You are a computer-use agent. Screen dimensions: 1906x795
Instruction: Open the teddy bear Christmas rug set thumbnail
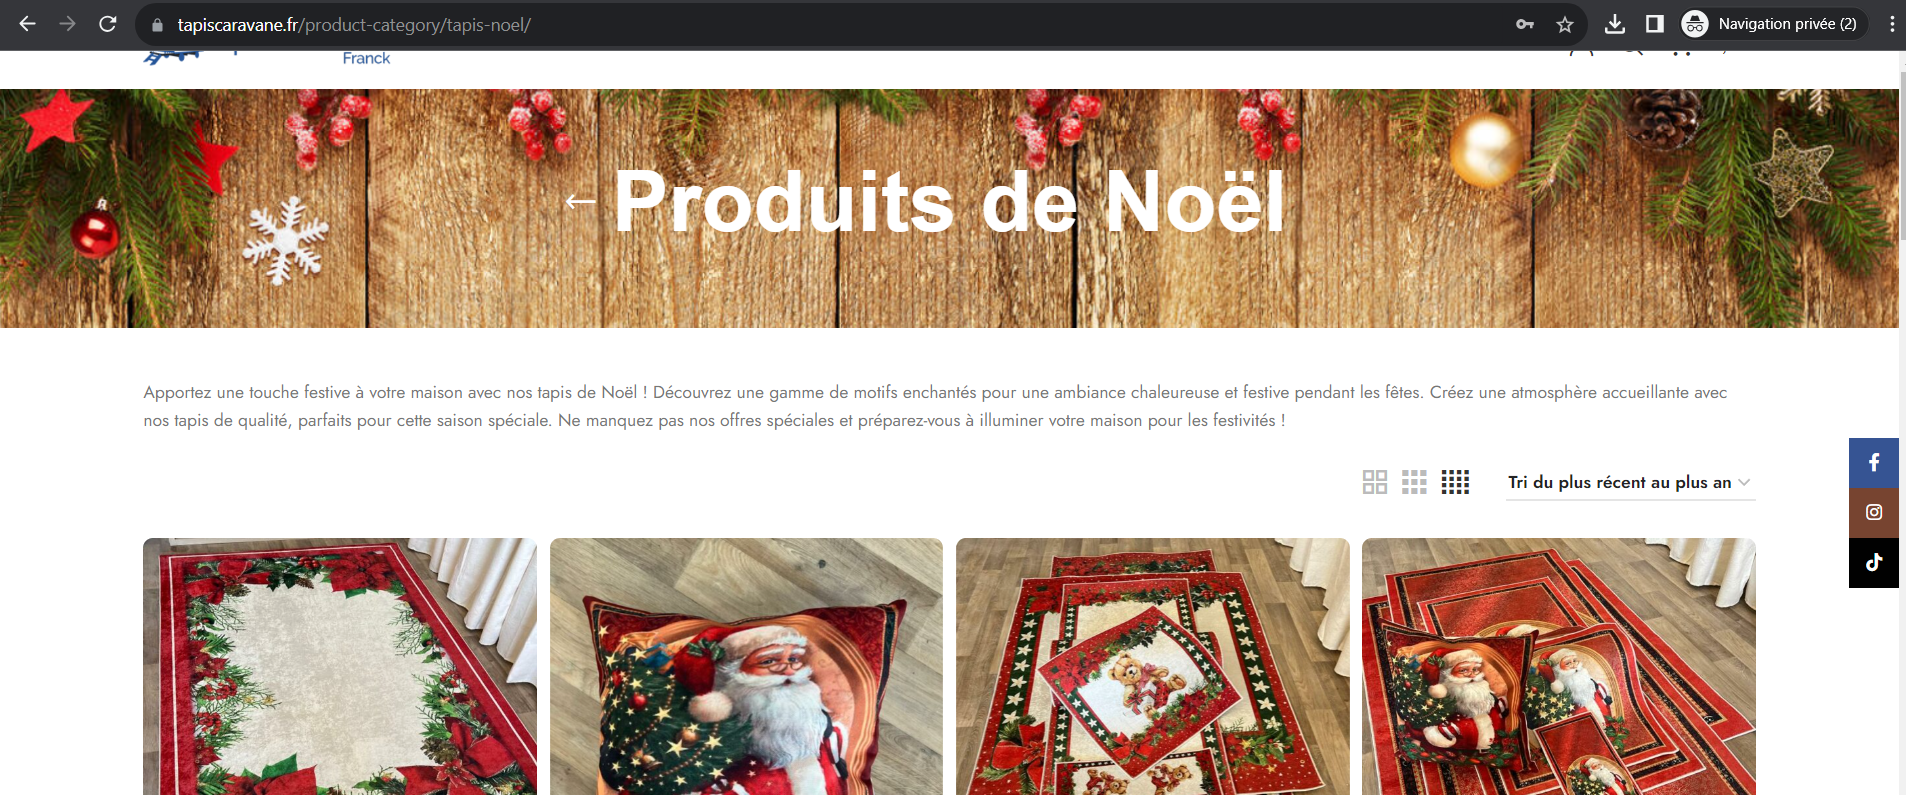coord(1152,666)
